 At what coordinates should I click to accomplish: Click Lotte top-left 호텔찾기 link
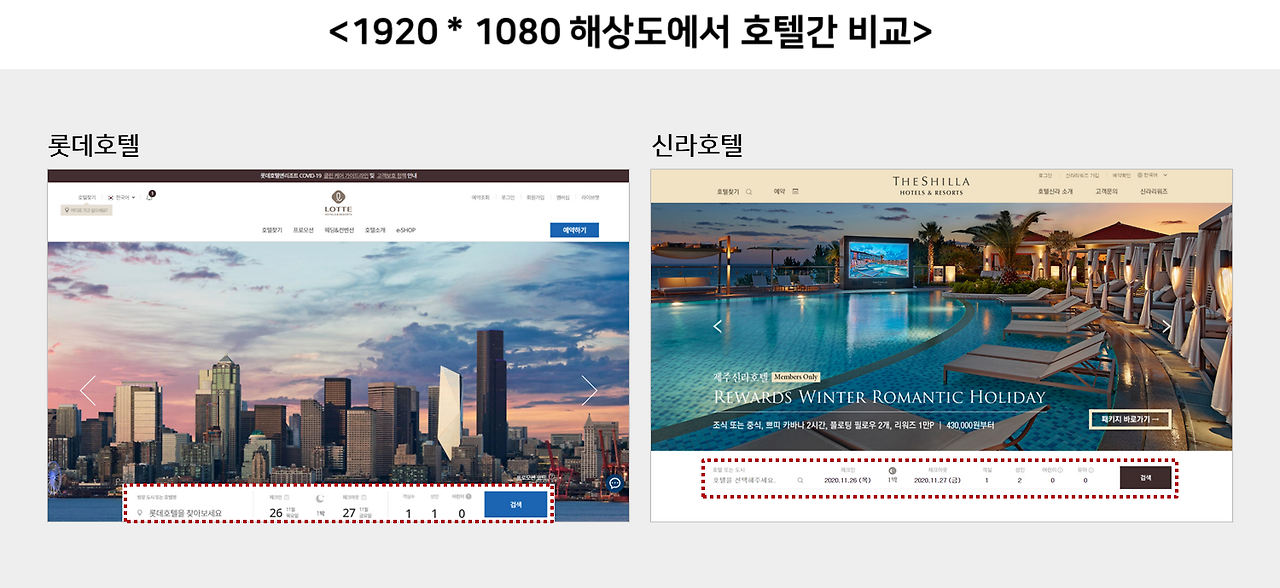coord(88,198)
